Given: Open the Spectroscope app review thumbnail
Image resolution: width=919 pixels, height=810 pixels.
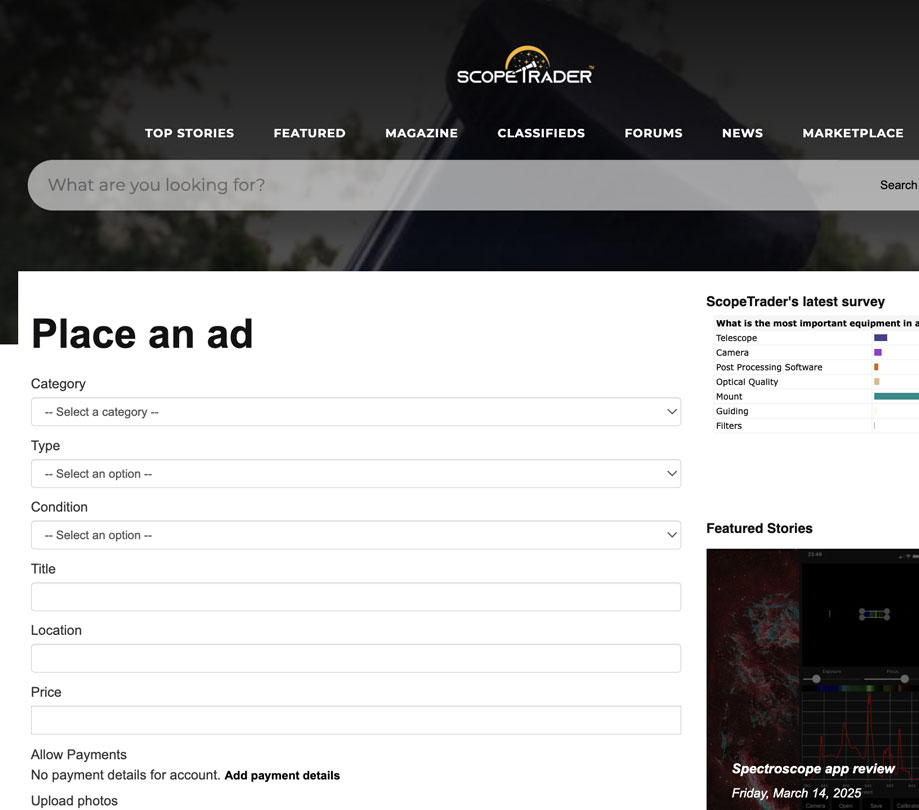Looking at the screenshot, I should click(x=812, y=680).
